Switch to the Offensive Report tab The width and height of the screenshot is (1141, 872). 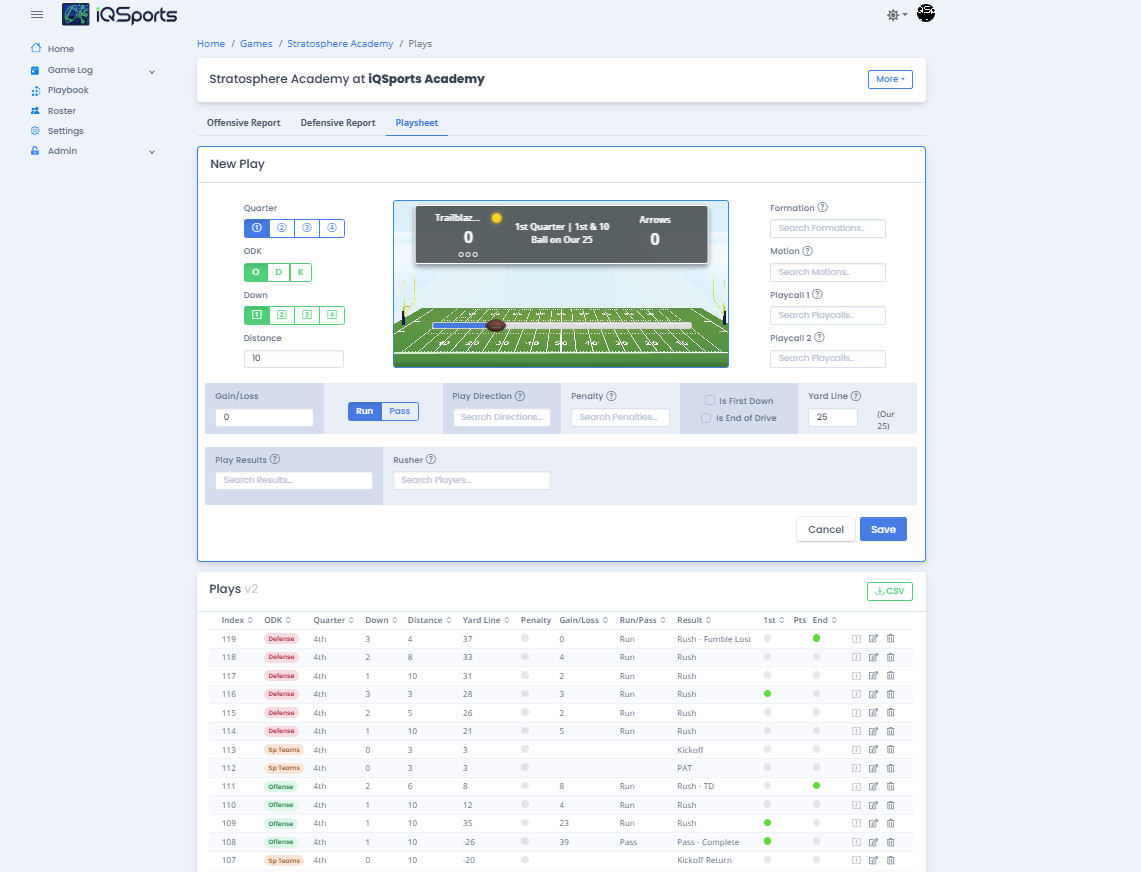click(x=243, y=123)
